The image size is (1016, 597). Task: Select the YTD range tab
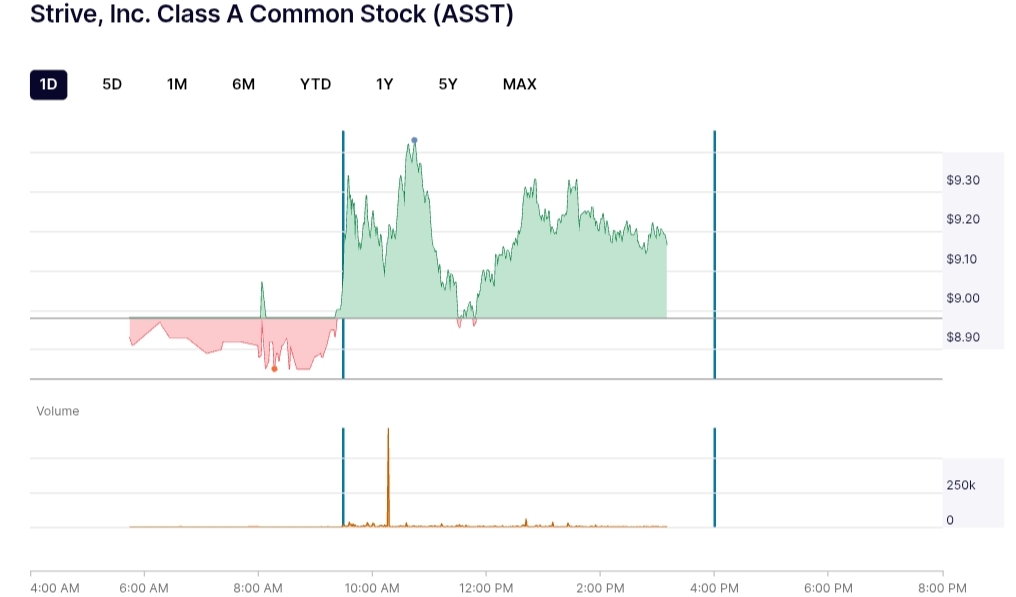[315, 84]
